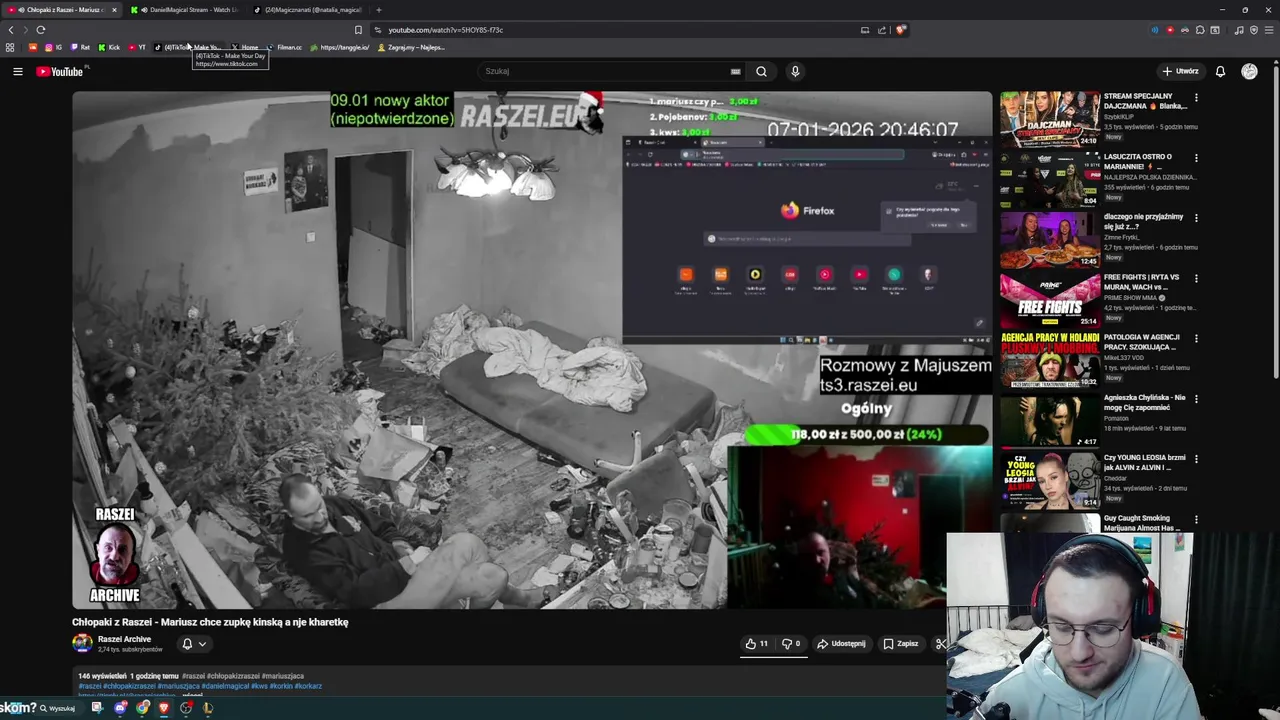Switch to DanielMagical Stream tab
This screenshot has width=1280, height=720.
coord(186,10)
